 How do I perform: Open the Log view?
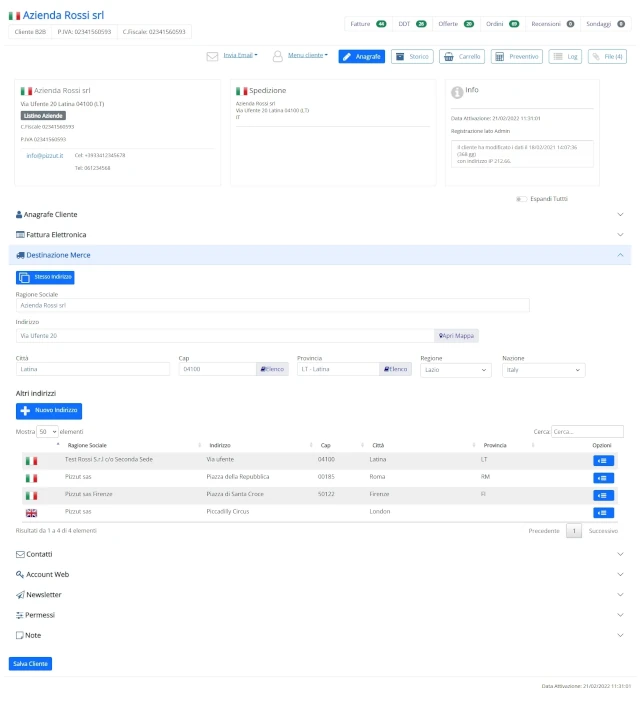pyautogui.click(x=565, y=57)
